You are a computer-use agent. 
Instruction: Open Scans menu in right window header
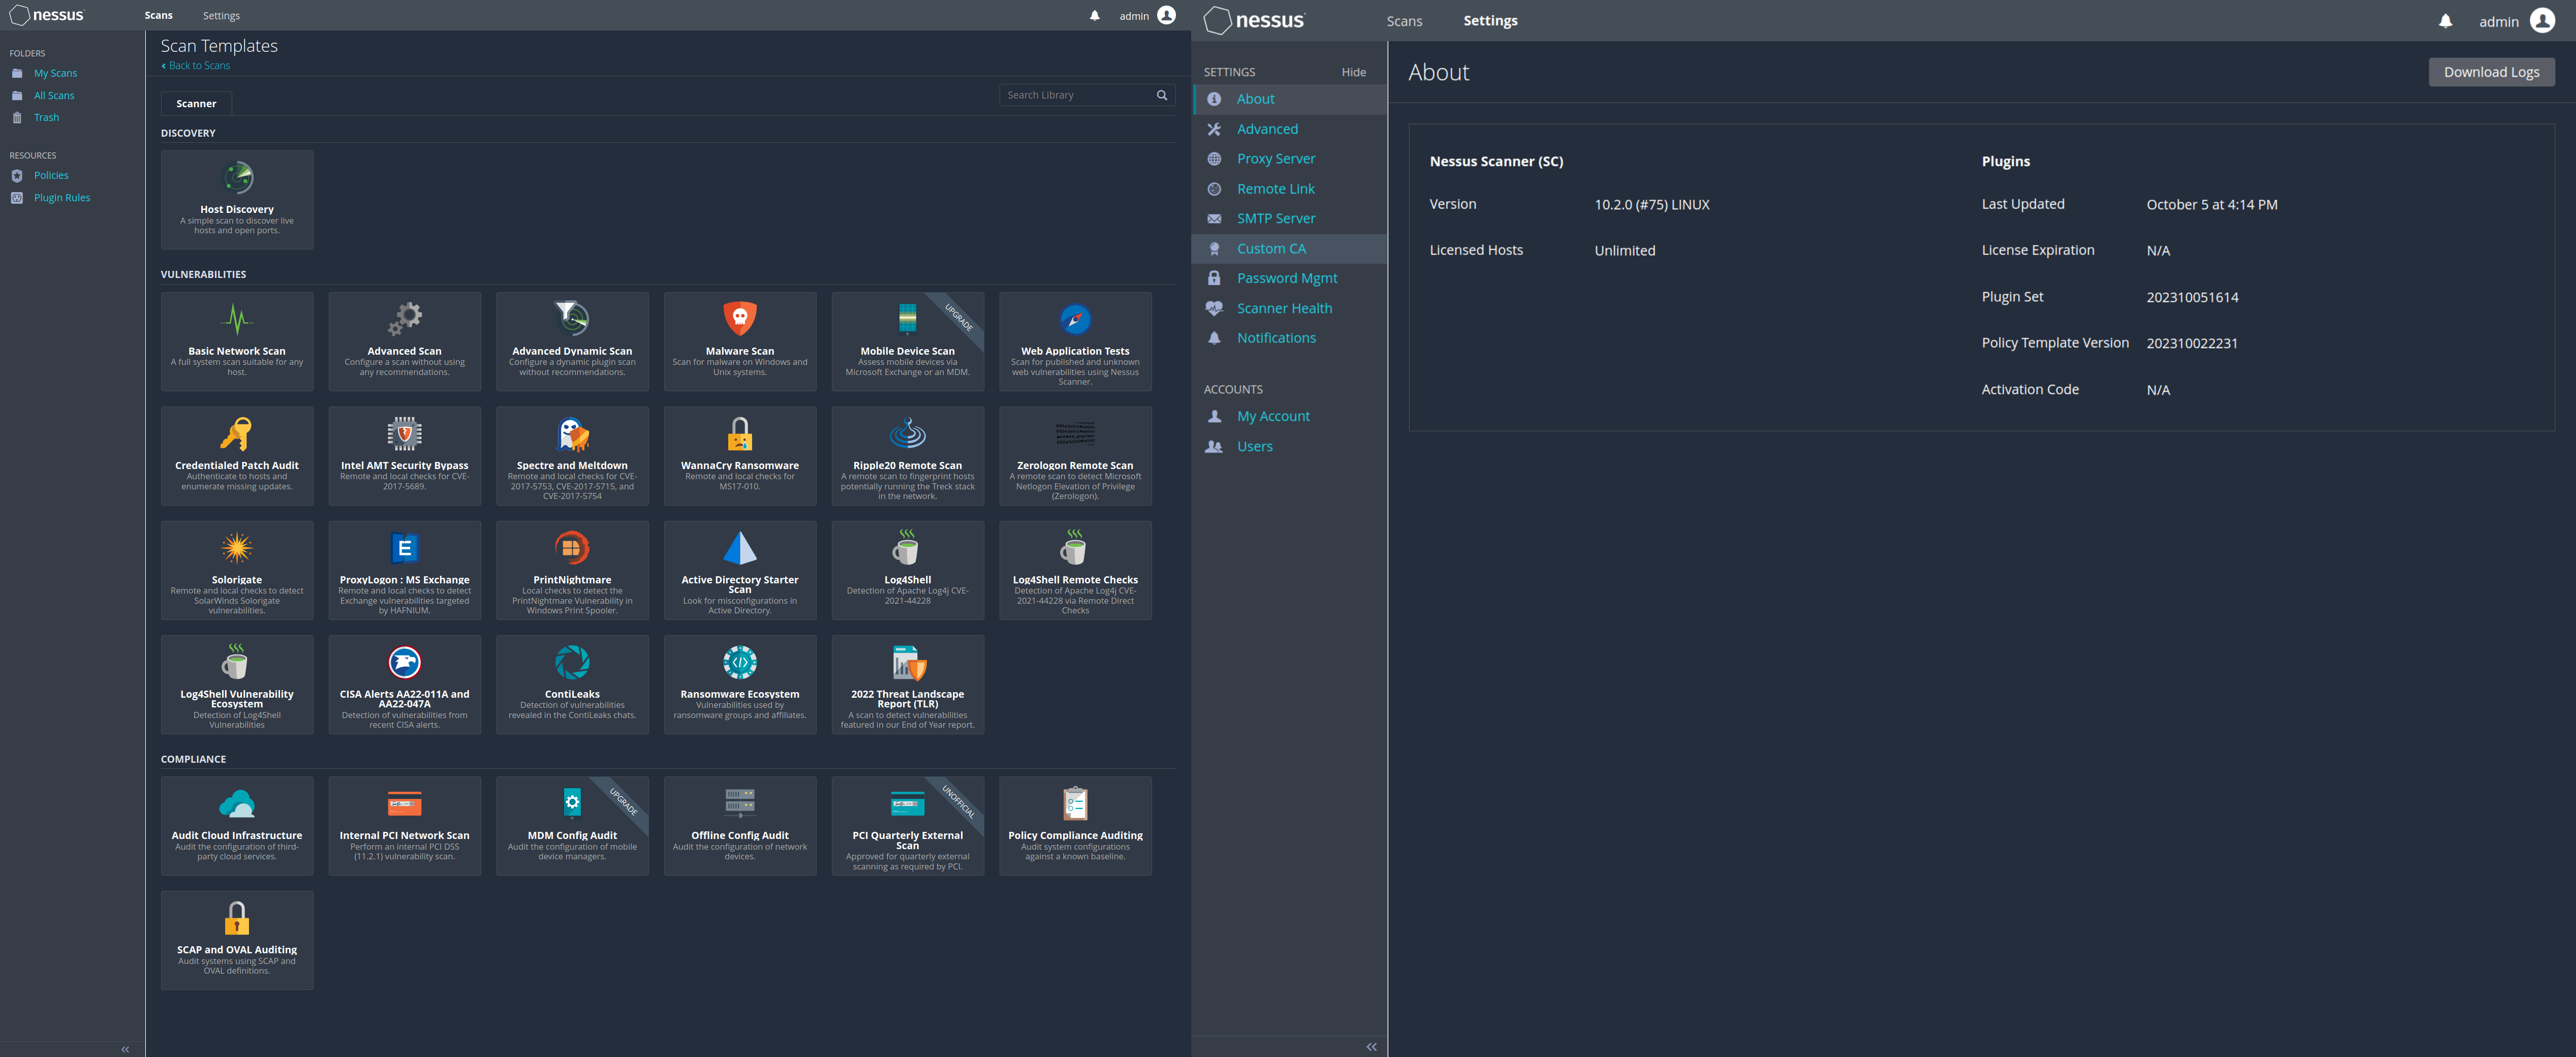(1404, 21)
